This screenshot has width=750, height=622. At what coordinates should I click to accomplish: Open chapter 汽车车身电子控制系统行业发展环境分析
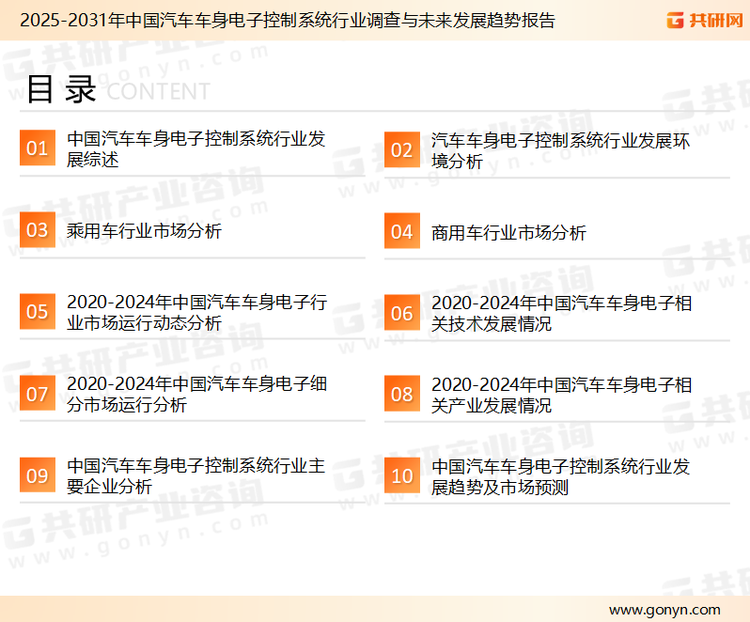coord(561,151)
